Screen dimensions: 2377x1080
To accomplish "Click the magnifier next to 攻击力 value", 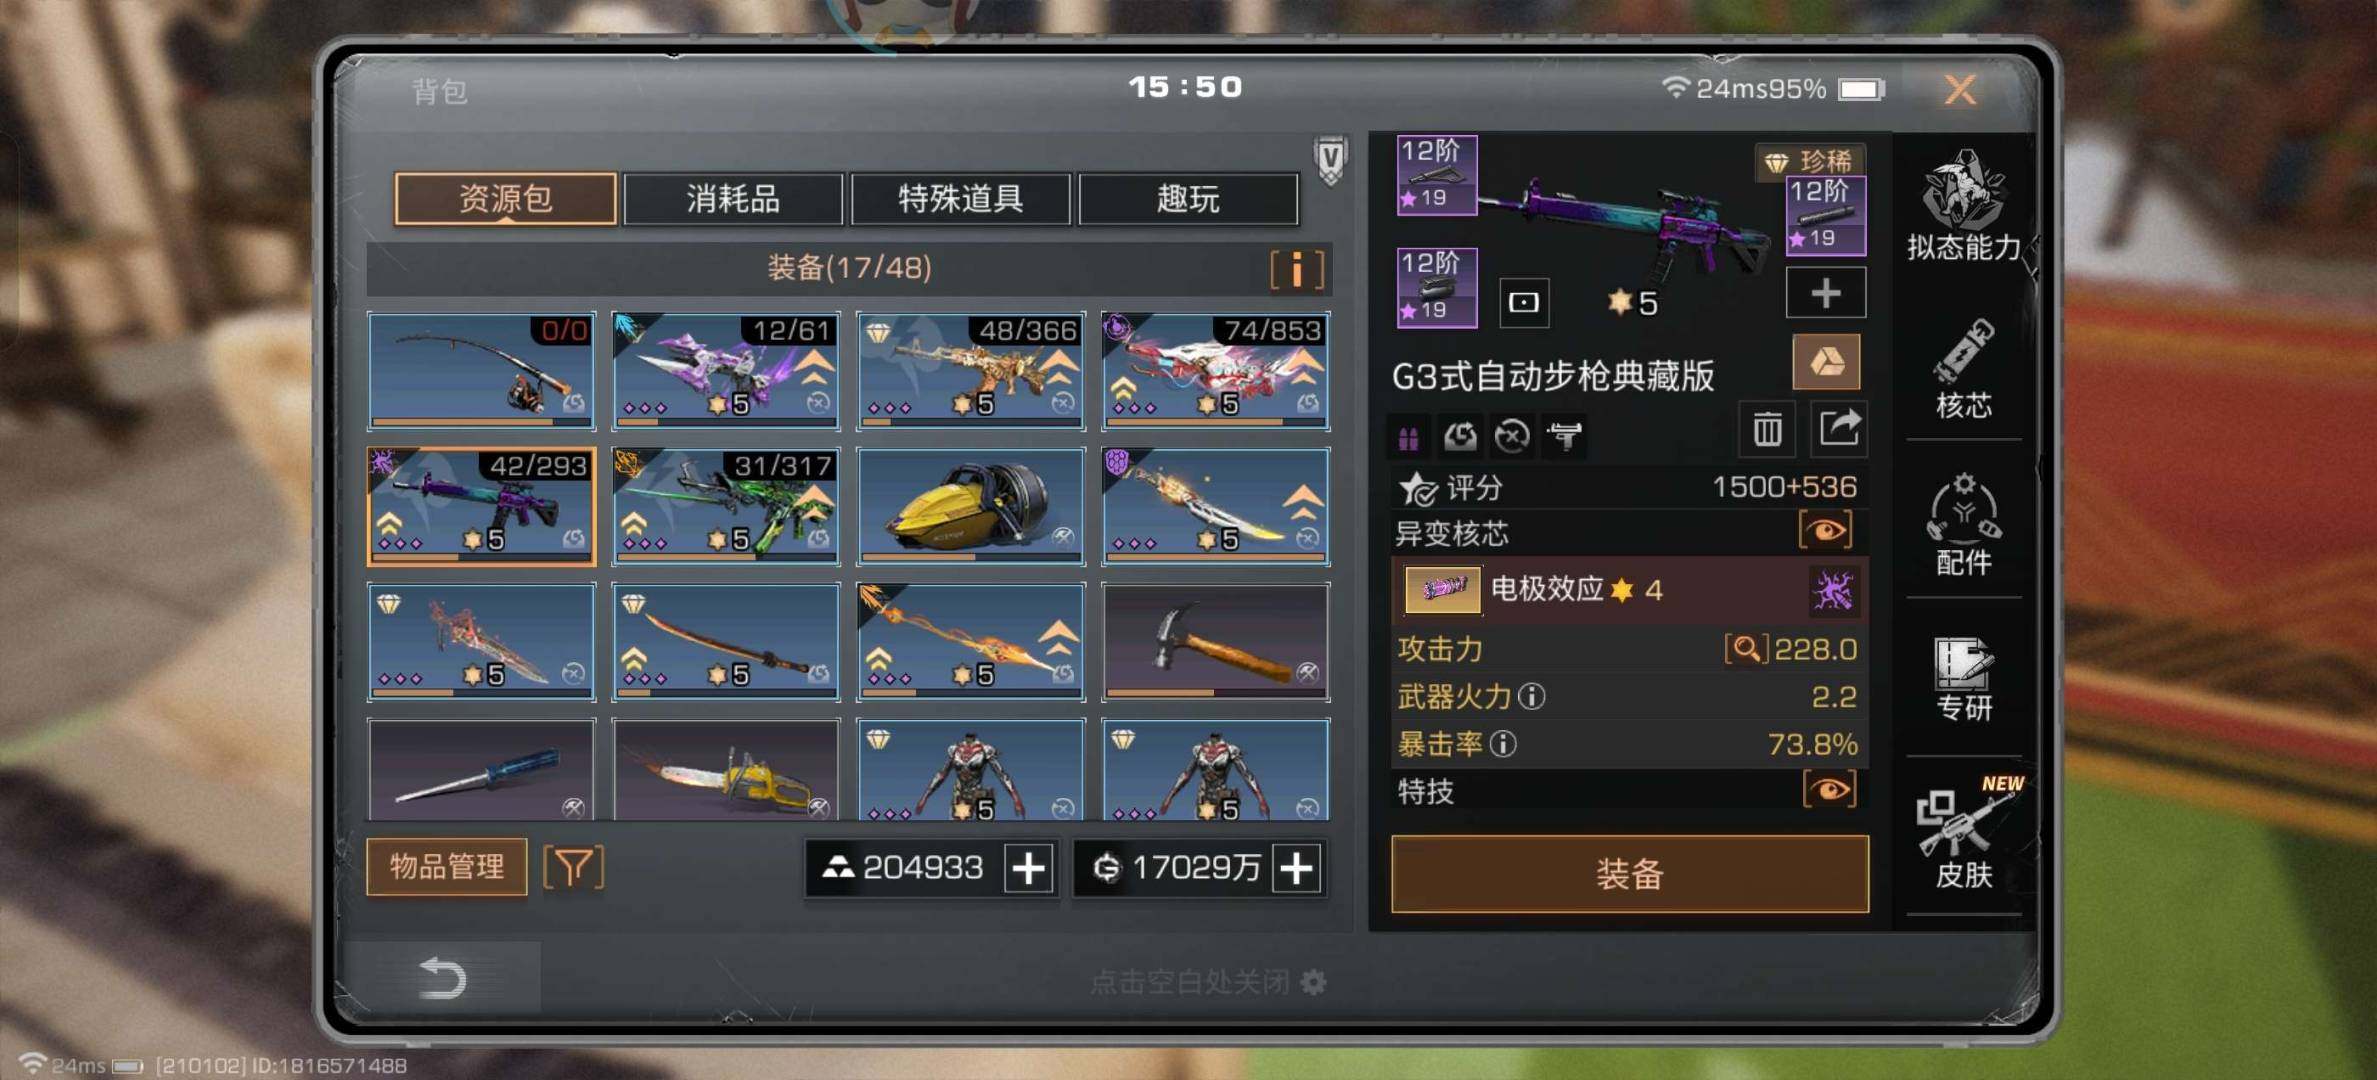I will click(x=1745, y=649).
